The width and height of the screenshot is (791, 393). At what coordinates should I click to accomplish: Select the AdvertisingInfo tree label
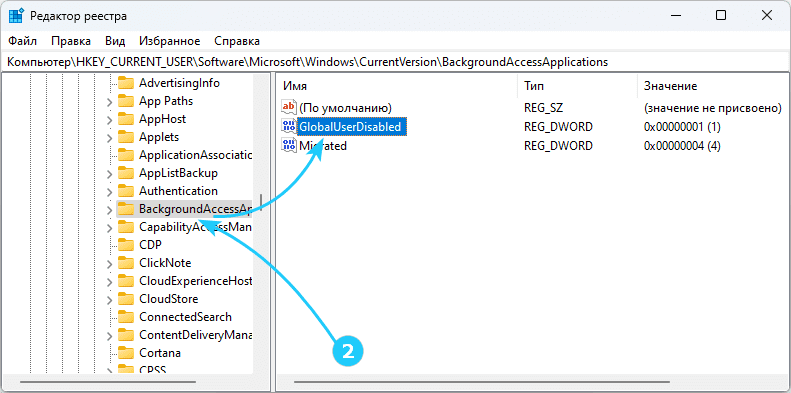[x=179, y=83]
